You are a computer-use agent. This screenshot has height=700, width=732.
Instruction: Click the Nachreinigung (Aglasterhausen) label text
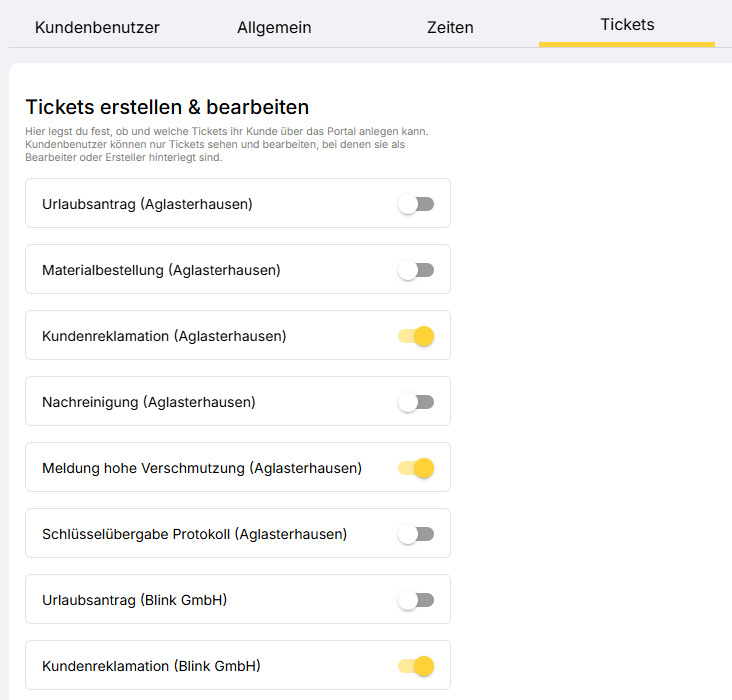[x=149, y=402]
